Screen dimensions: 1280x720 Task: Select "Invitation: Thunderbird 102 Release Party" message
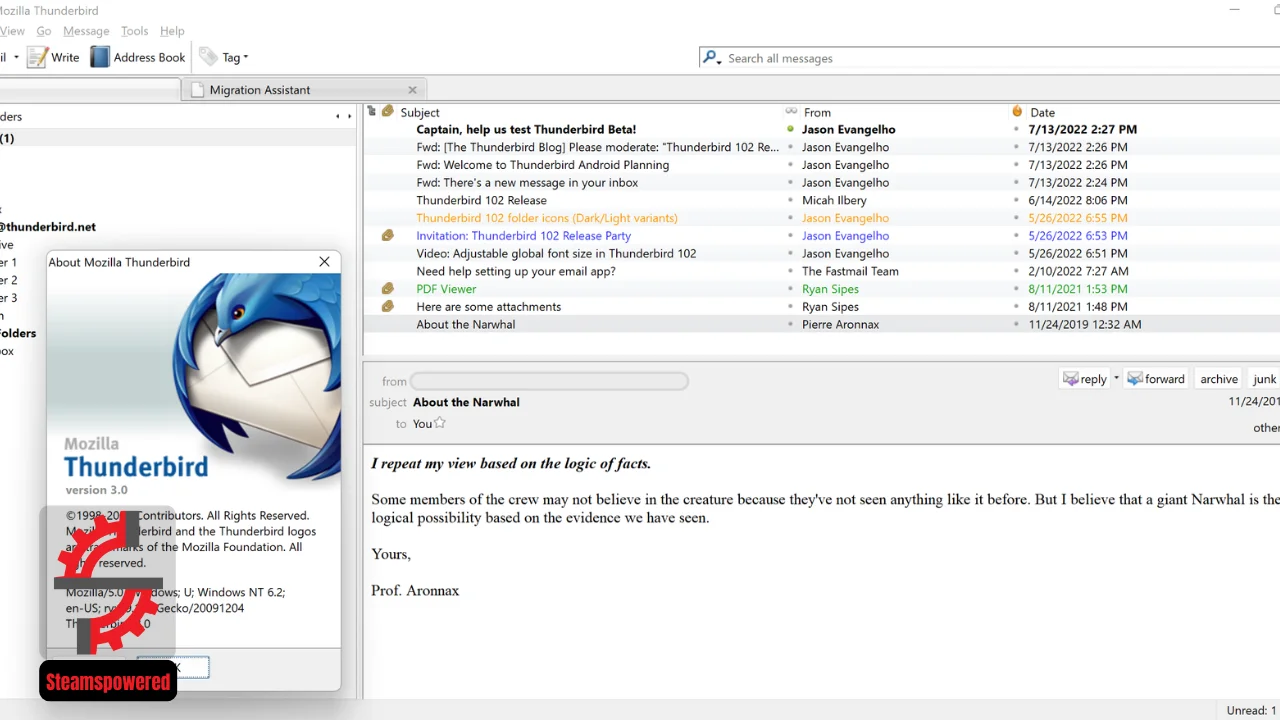click(x=523, y=236)
